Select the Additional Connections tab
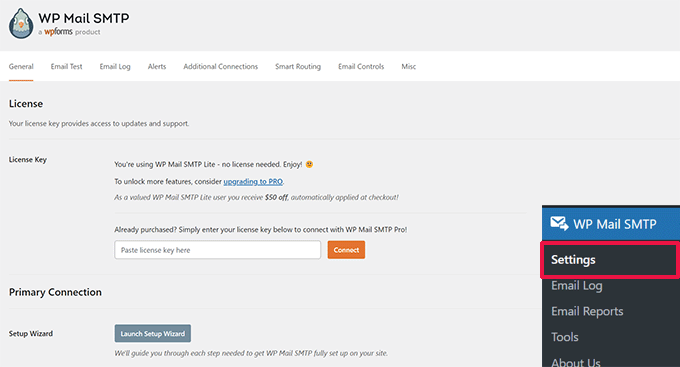The height and width of the screenshot is (367, 680). click(x=220, y=66)
